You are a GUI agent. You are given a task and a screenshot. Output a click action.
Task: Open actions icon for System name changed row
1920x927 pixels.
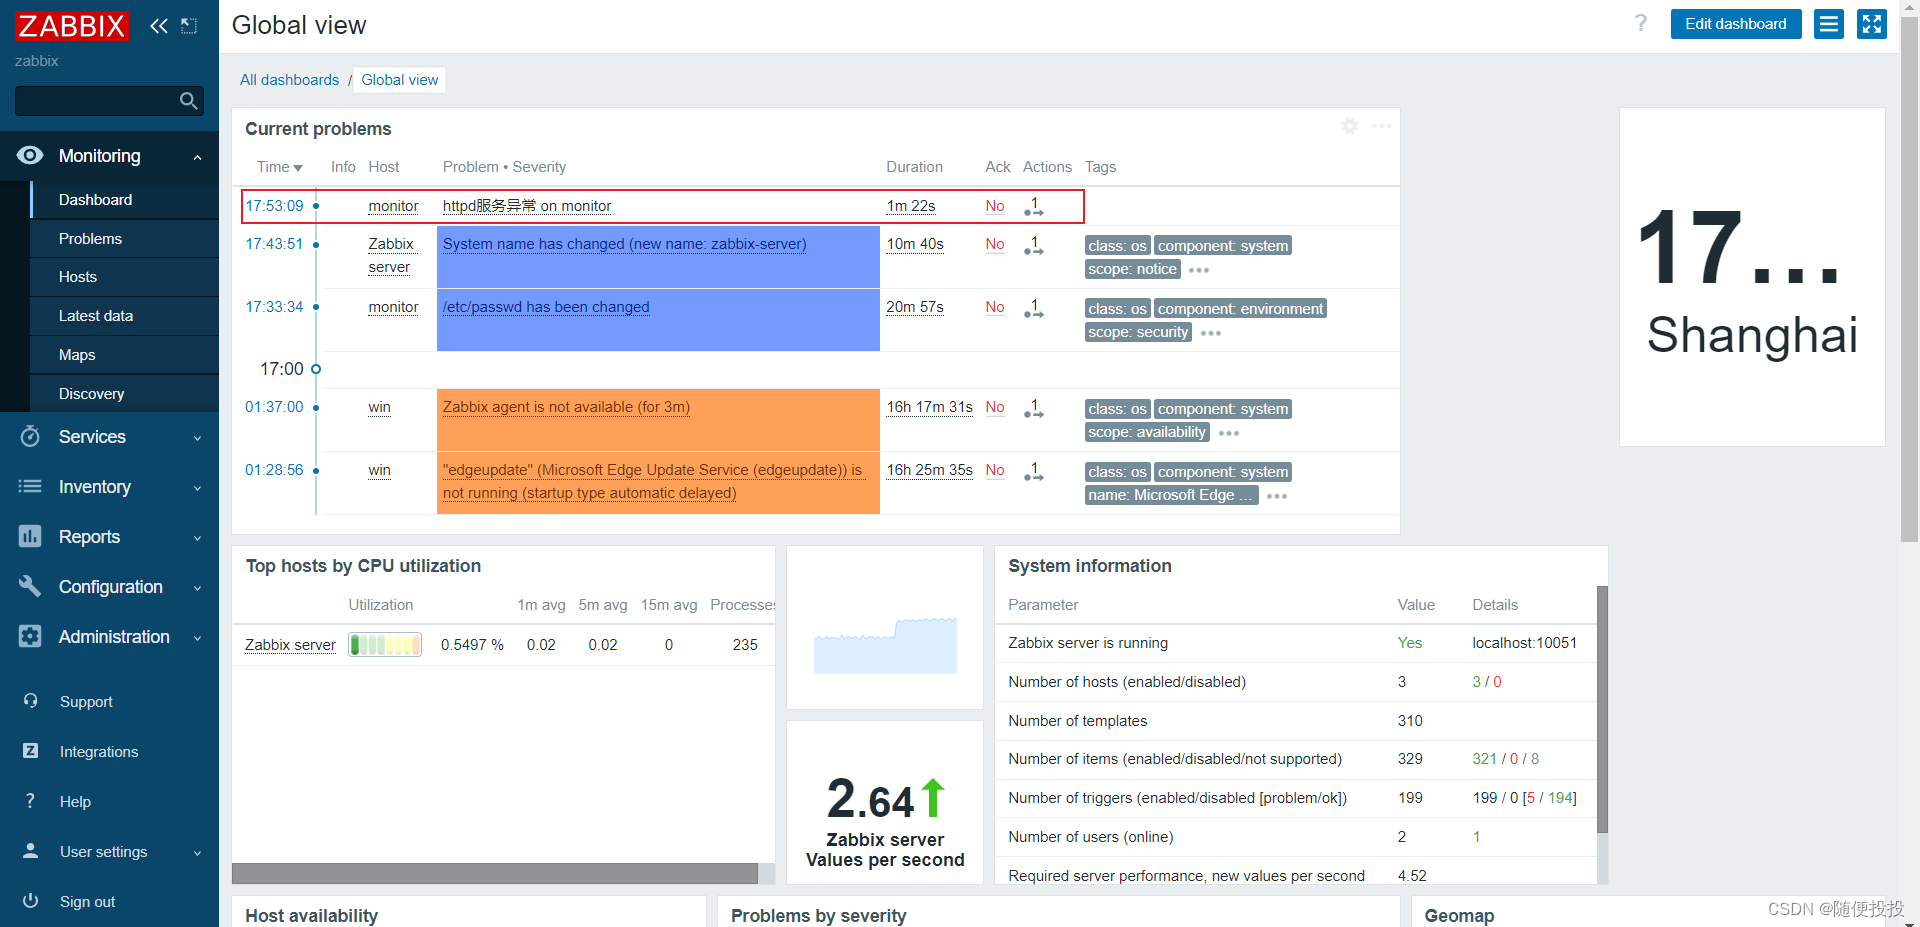(x=1034, y=245)
